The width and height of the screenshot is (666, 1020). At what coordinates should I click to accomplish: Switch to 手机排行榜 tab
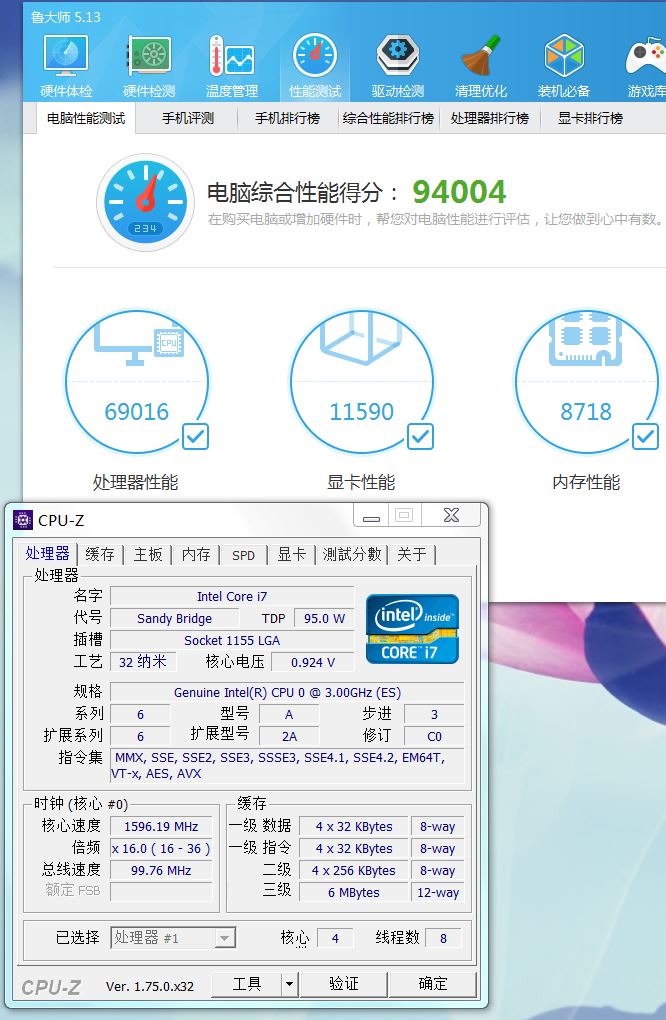click(x=287, y=118)
